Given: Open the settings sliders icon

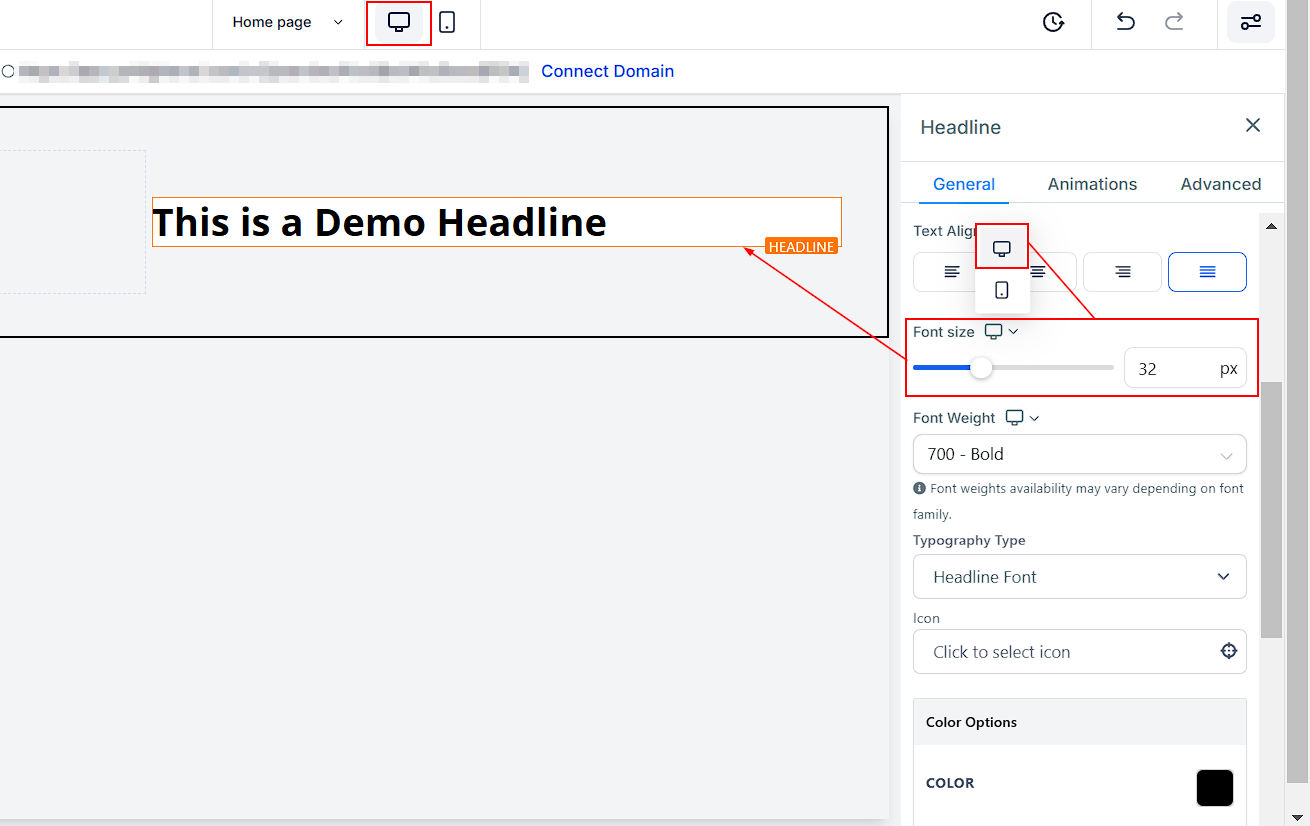Looking at the screenshot, I should click(1251, 22).
